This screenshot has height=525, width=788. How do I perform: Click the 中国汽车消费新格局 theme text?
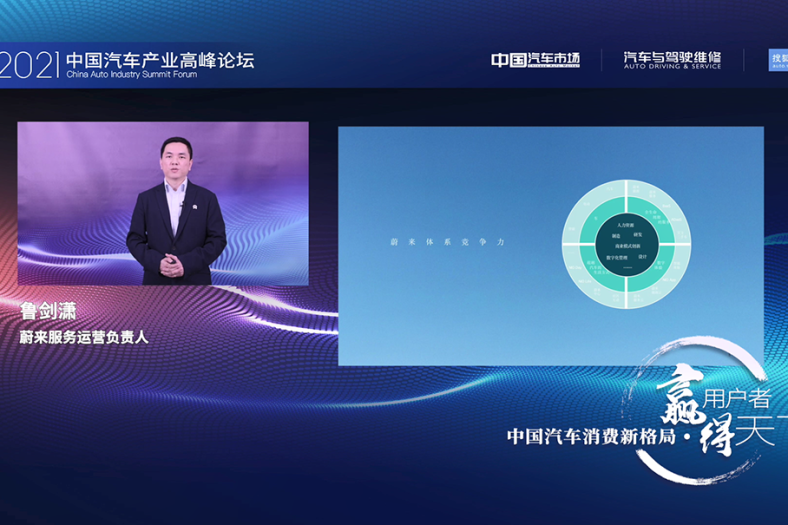(591, 437)
